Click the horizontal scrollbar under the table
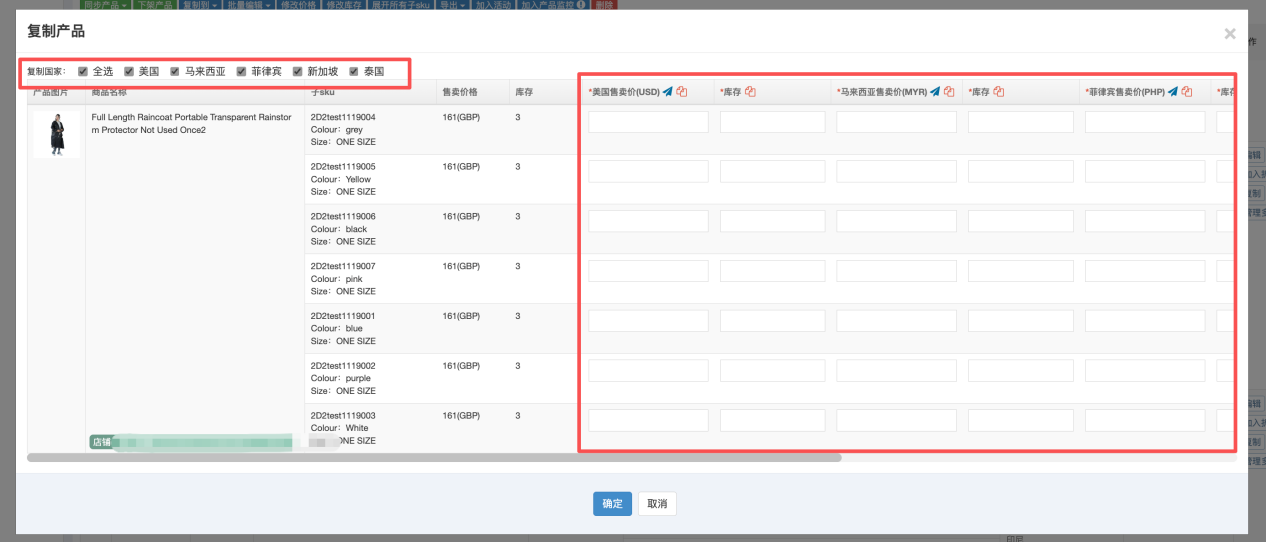The width and height of the screenshot is (1266, 542). 434,458
